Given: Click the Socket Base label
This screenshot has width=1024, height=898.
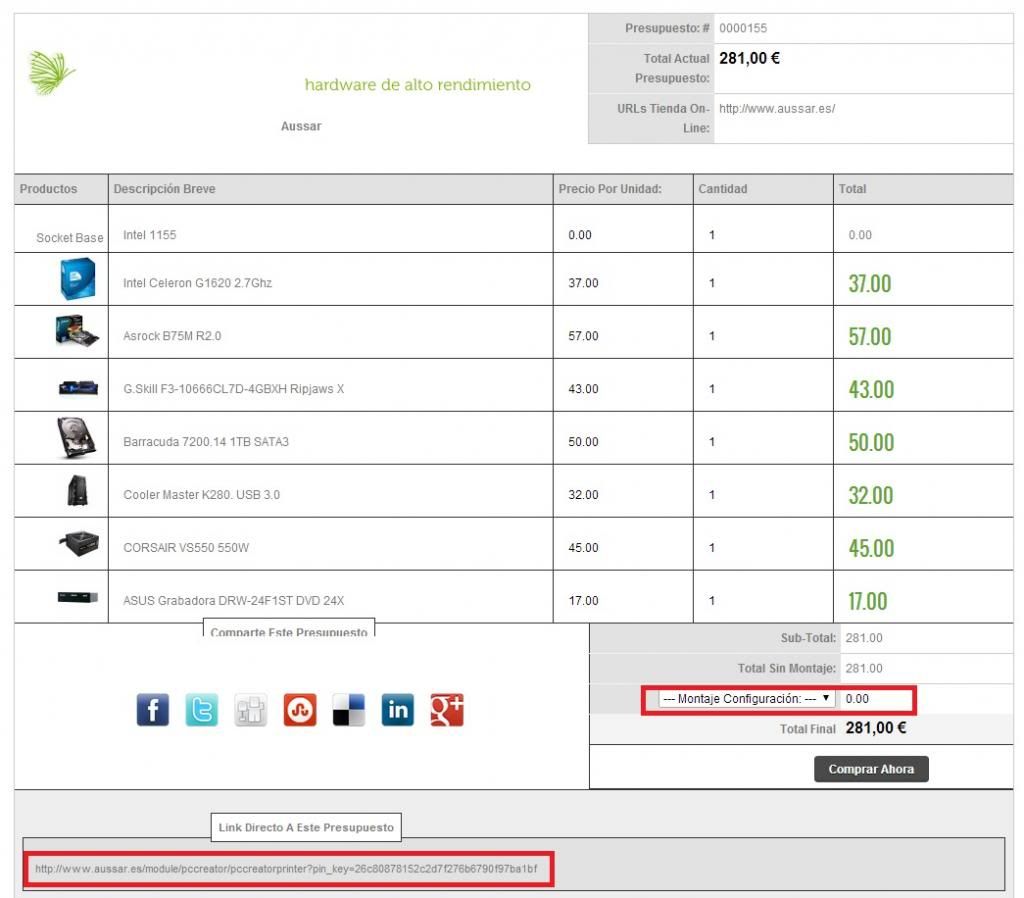Looking at the screenshot, I should point(69,238).
